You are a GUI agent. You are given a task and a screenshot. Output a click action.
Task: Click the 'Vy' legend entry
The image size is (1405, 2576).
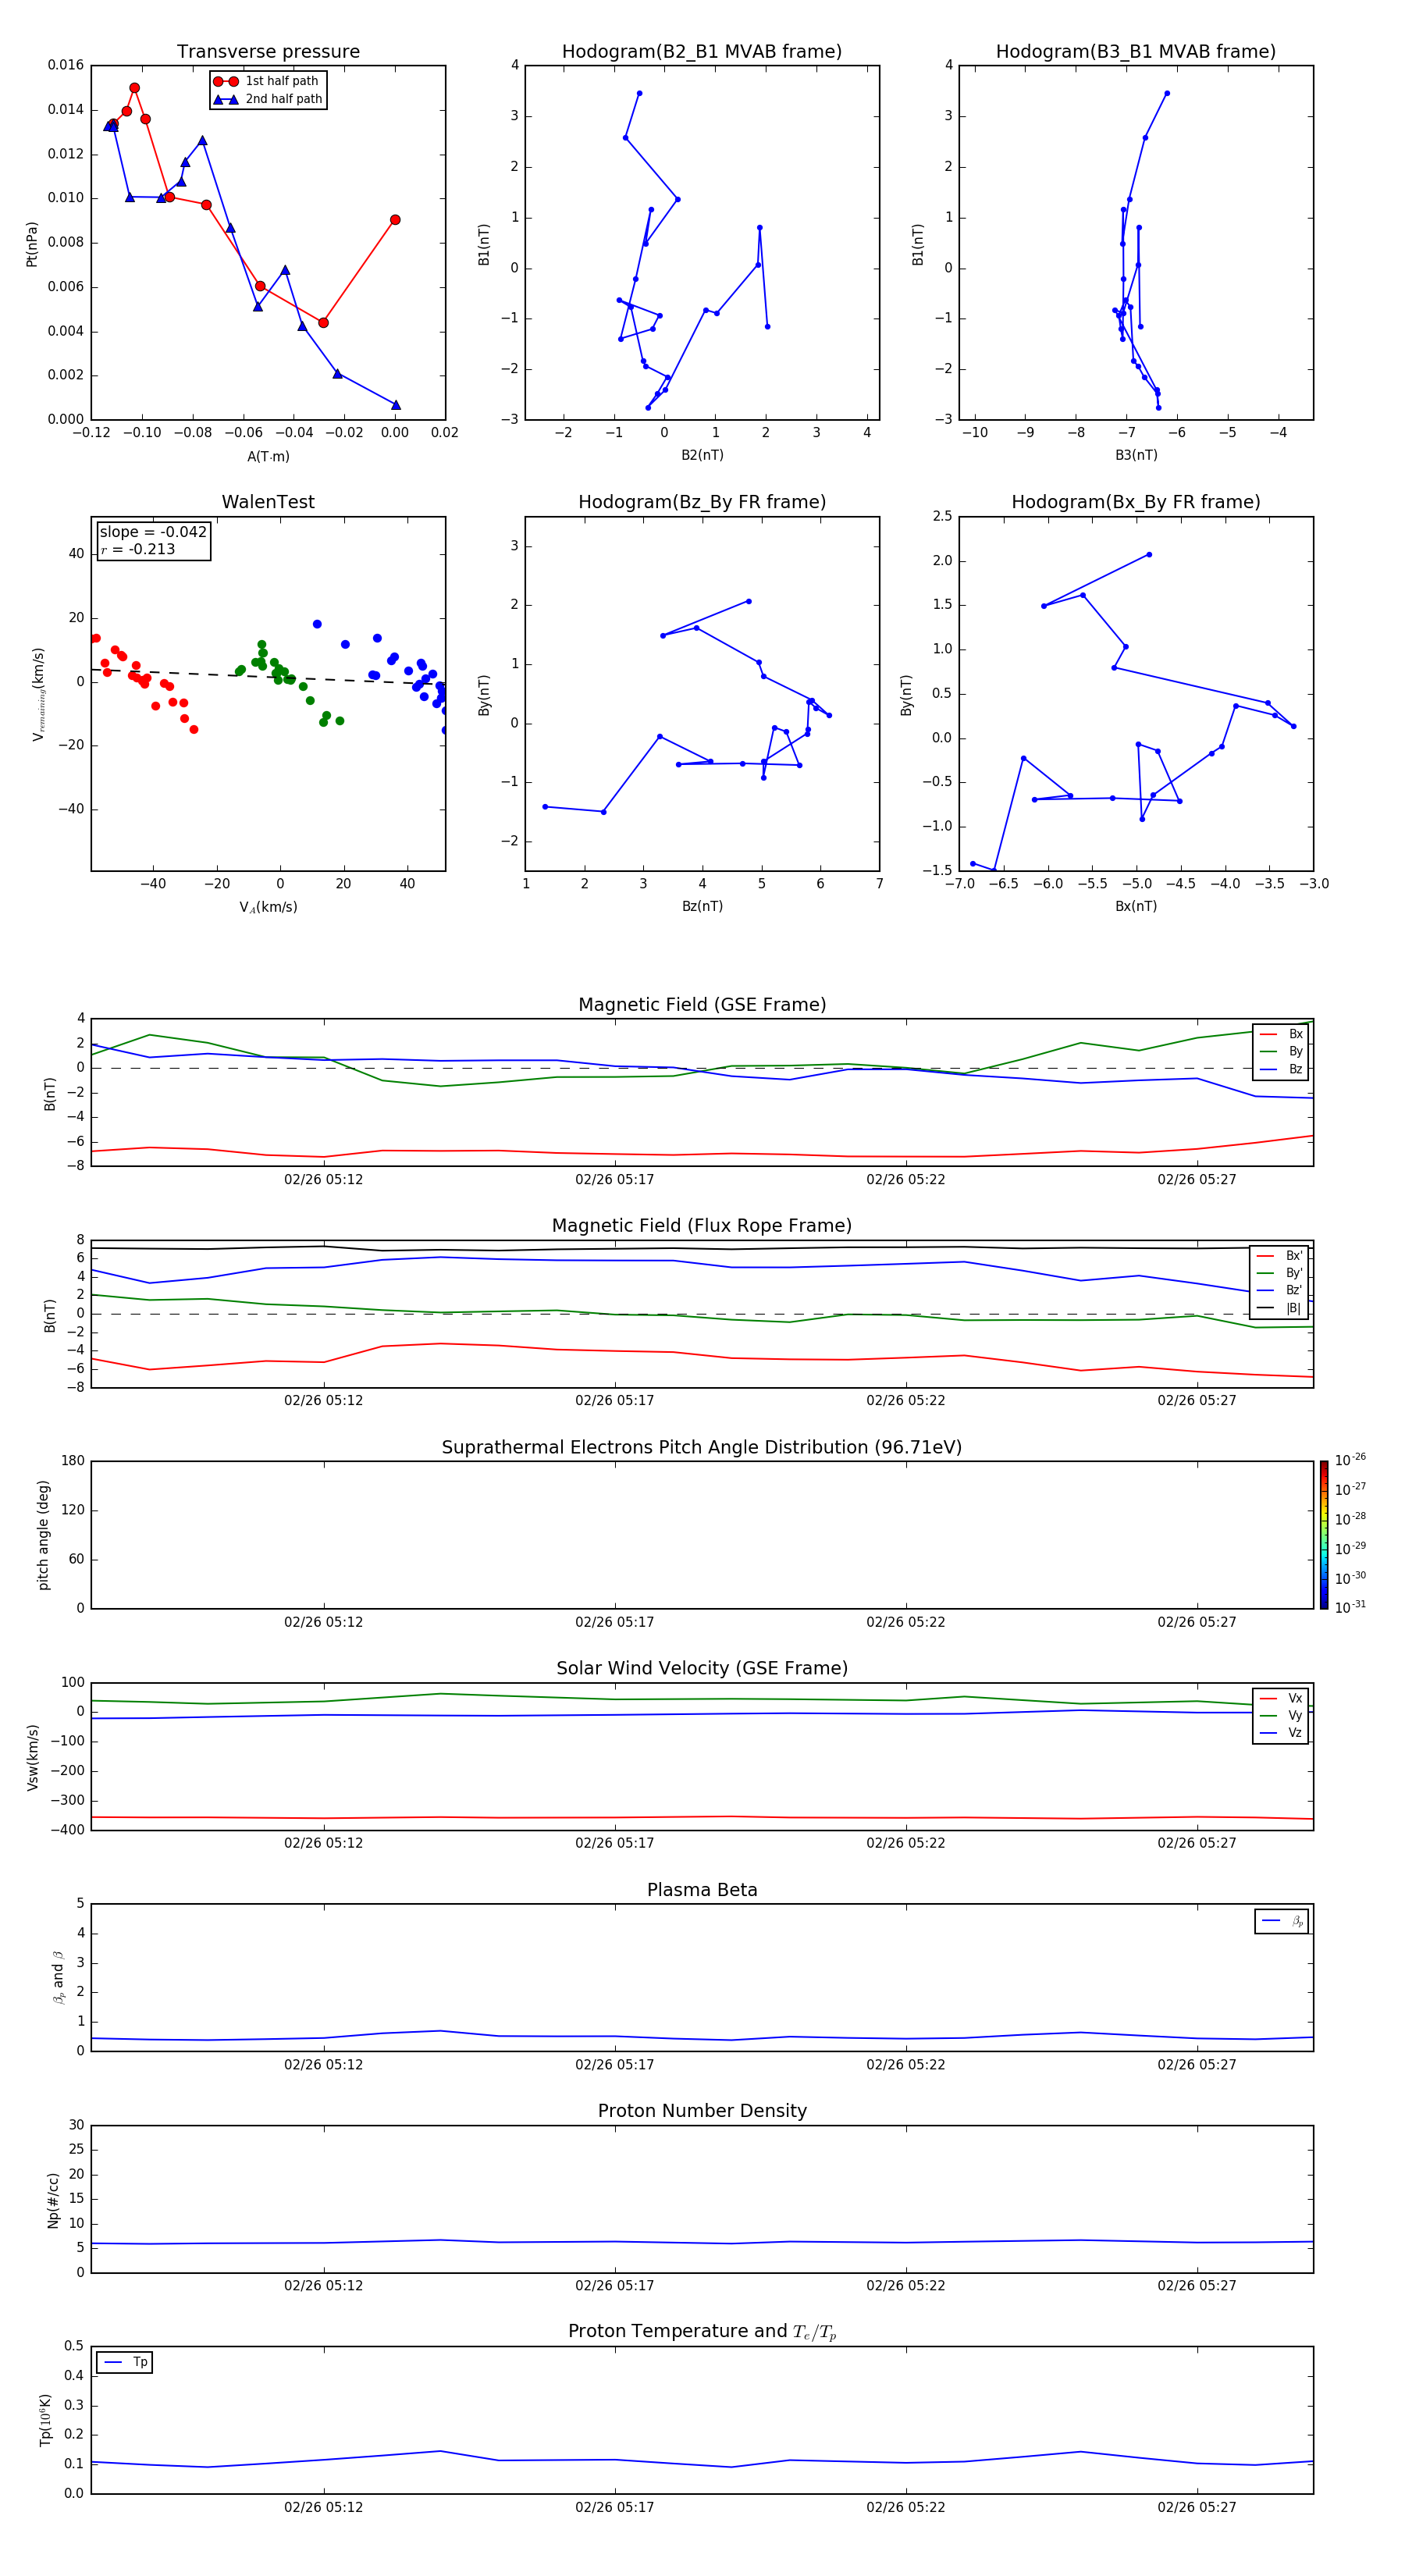1282,1715
